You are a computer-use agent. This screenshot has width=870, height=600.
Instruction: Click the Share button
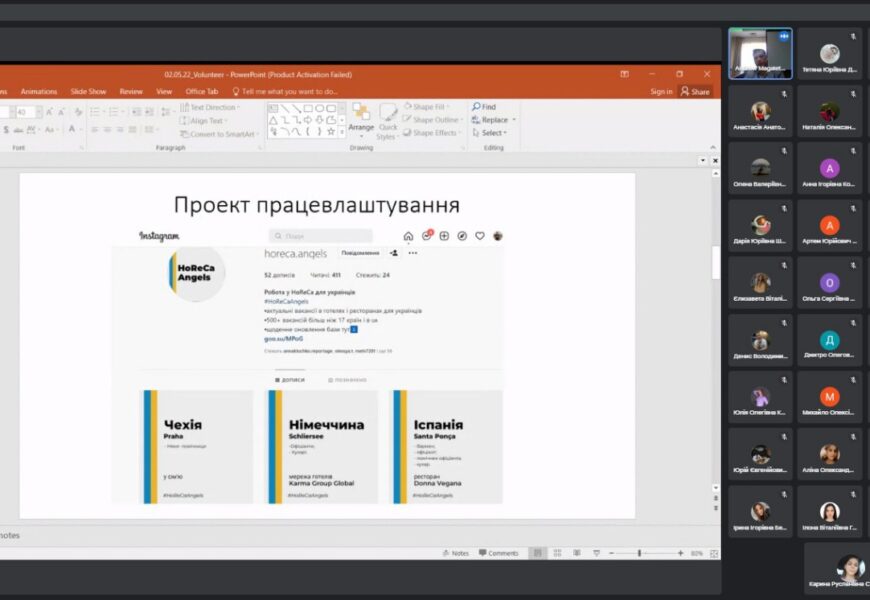click(695, 91)
